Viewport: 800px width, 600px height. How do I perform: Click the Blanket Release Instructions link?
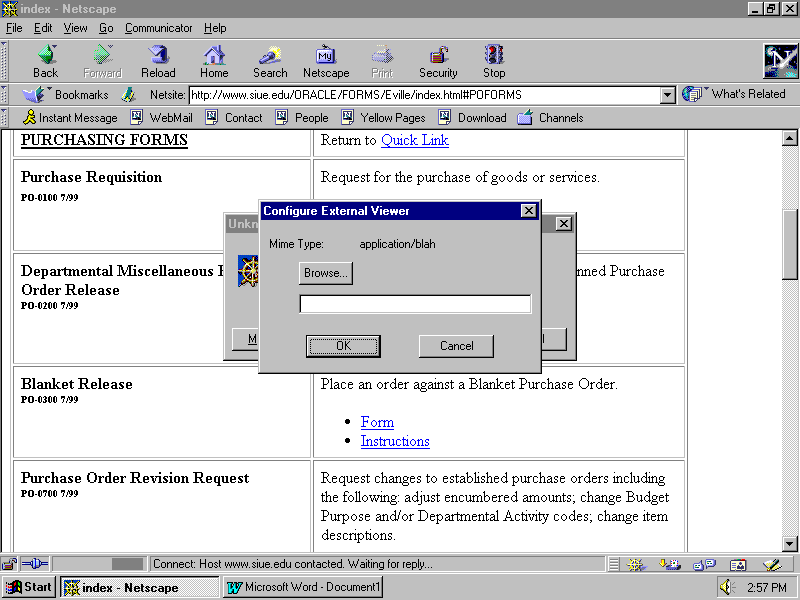(x=395, y=441)
